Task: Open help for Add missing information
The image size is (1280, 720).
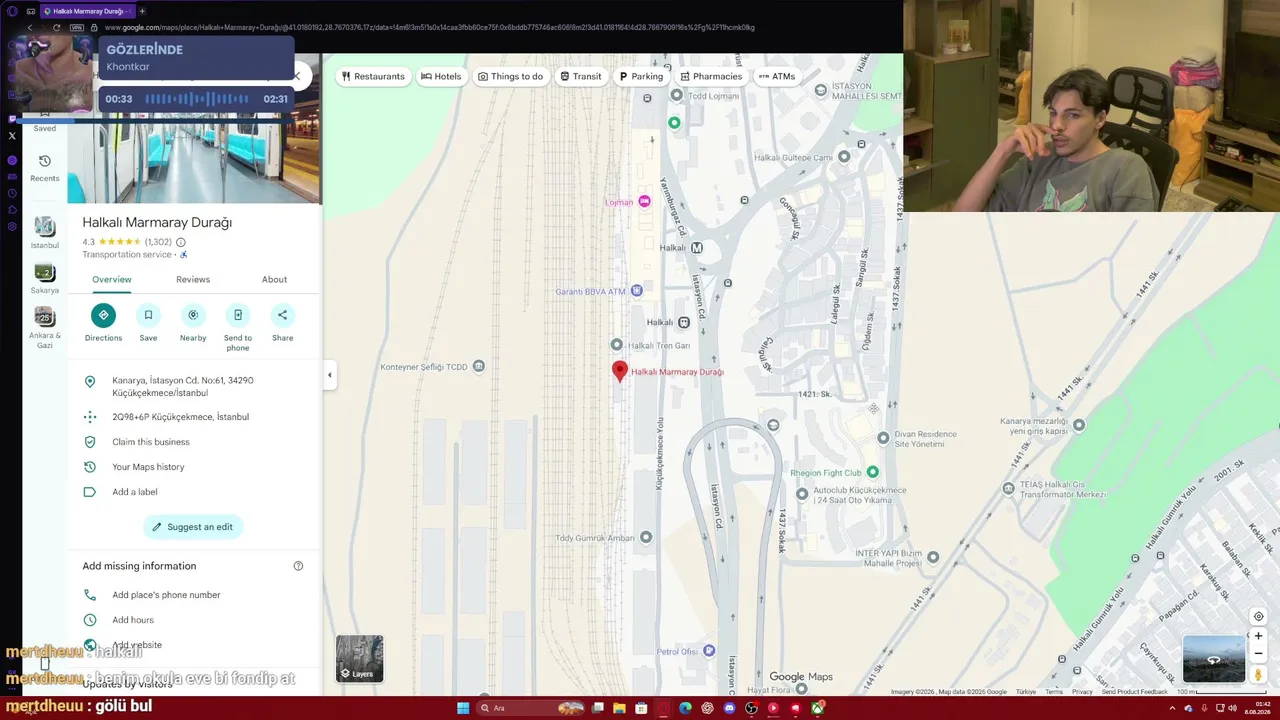Action: pos(298,566)
